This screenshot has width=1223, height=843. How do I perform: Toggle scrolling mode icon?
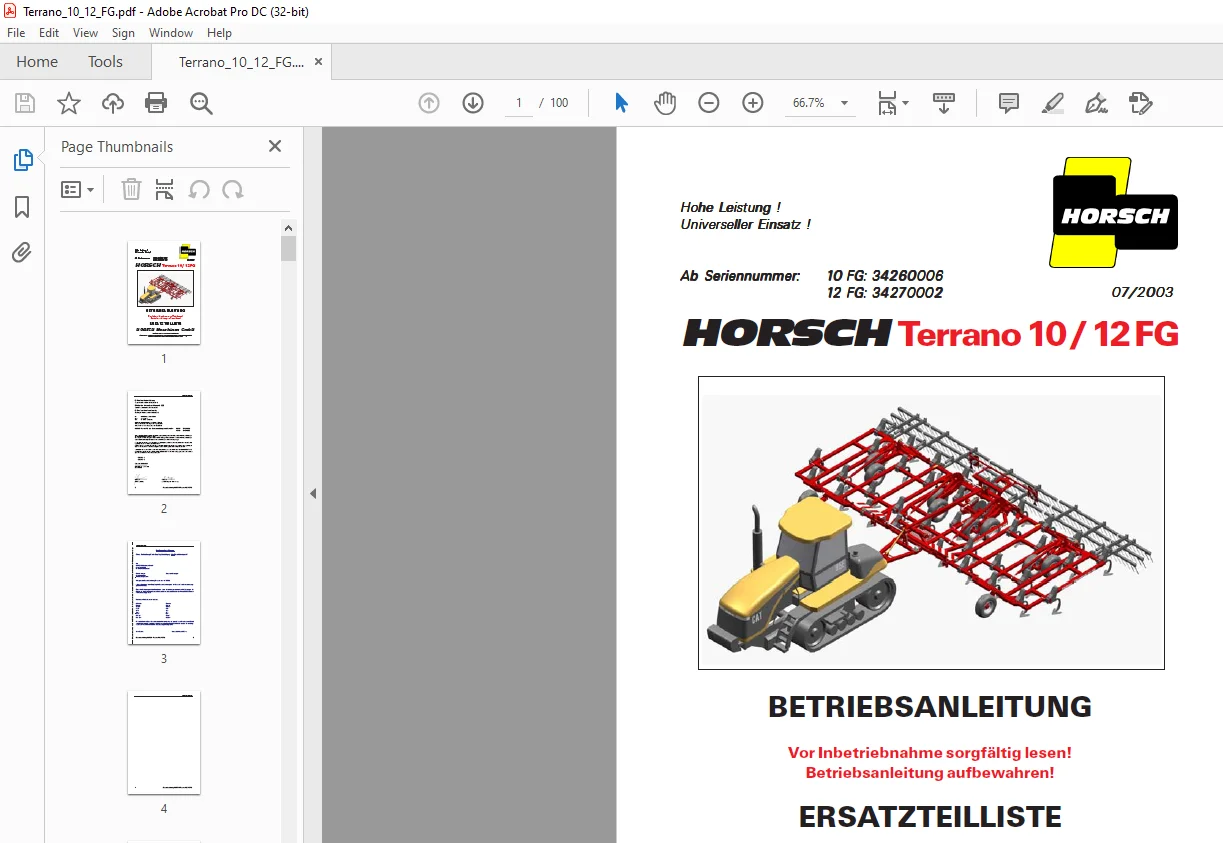(x=944, y=103)
